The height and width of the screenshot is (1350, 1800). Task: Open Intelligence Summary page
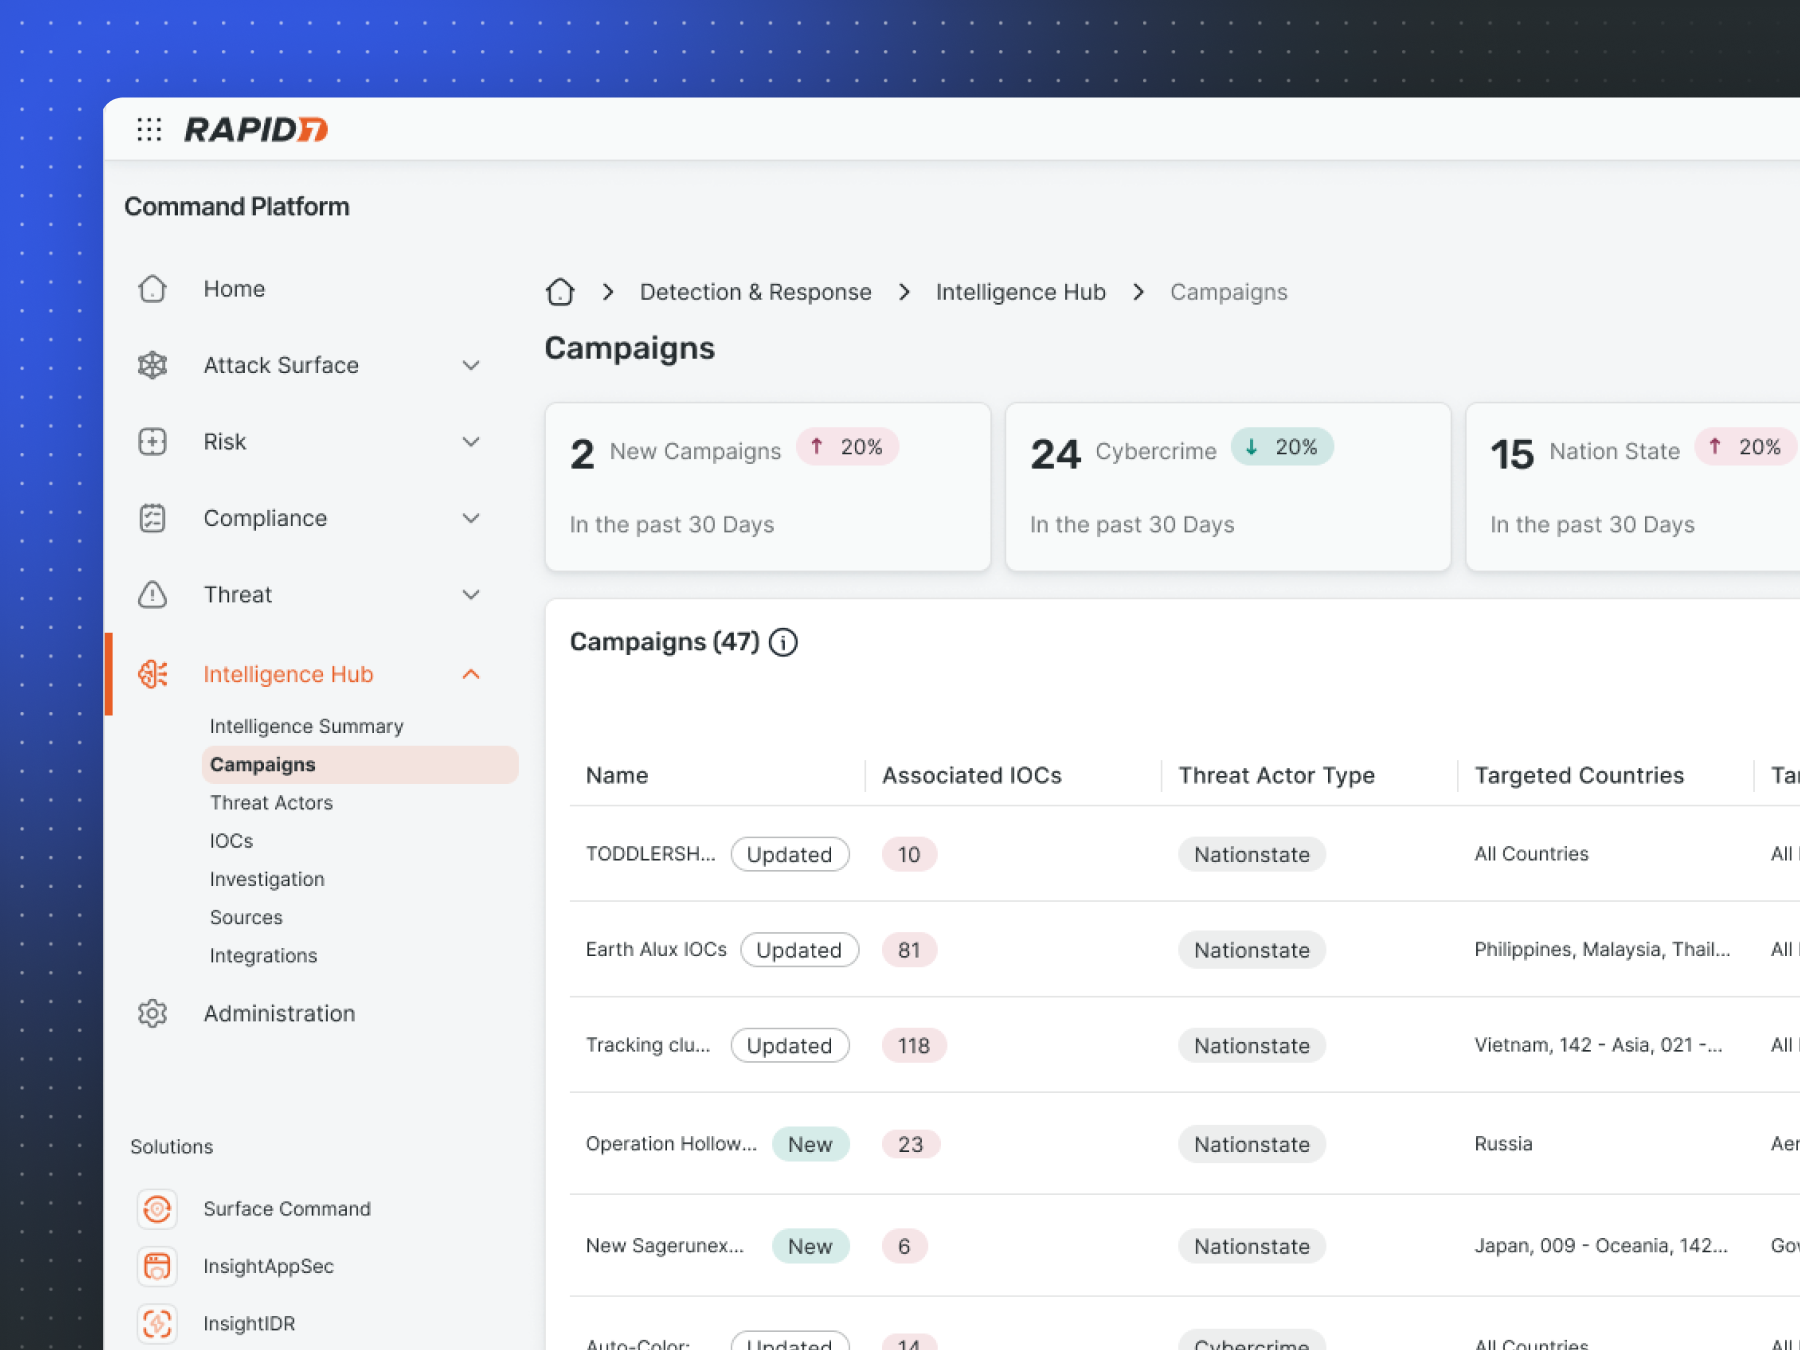click(306, 726)
